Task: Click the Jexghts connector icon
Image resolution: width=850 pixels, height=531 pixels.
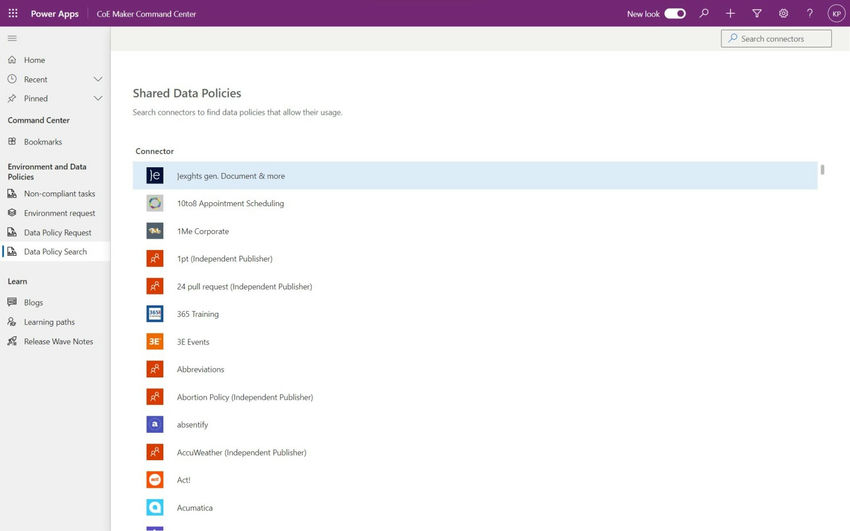Action: [154, 175]
